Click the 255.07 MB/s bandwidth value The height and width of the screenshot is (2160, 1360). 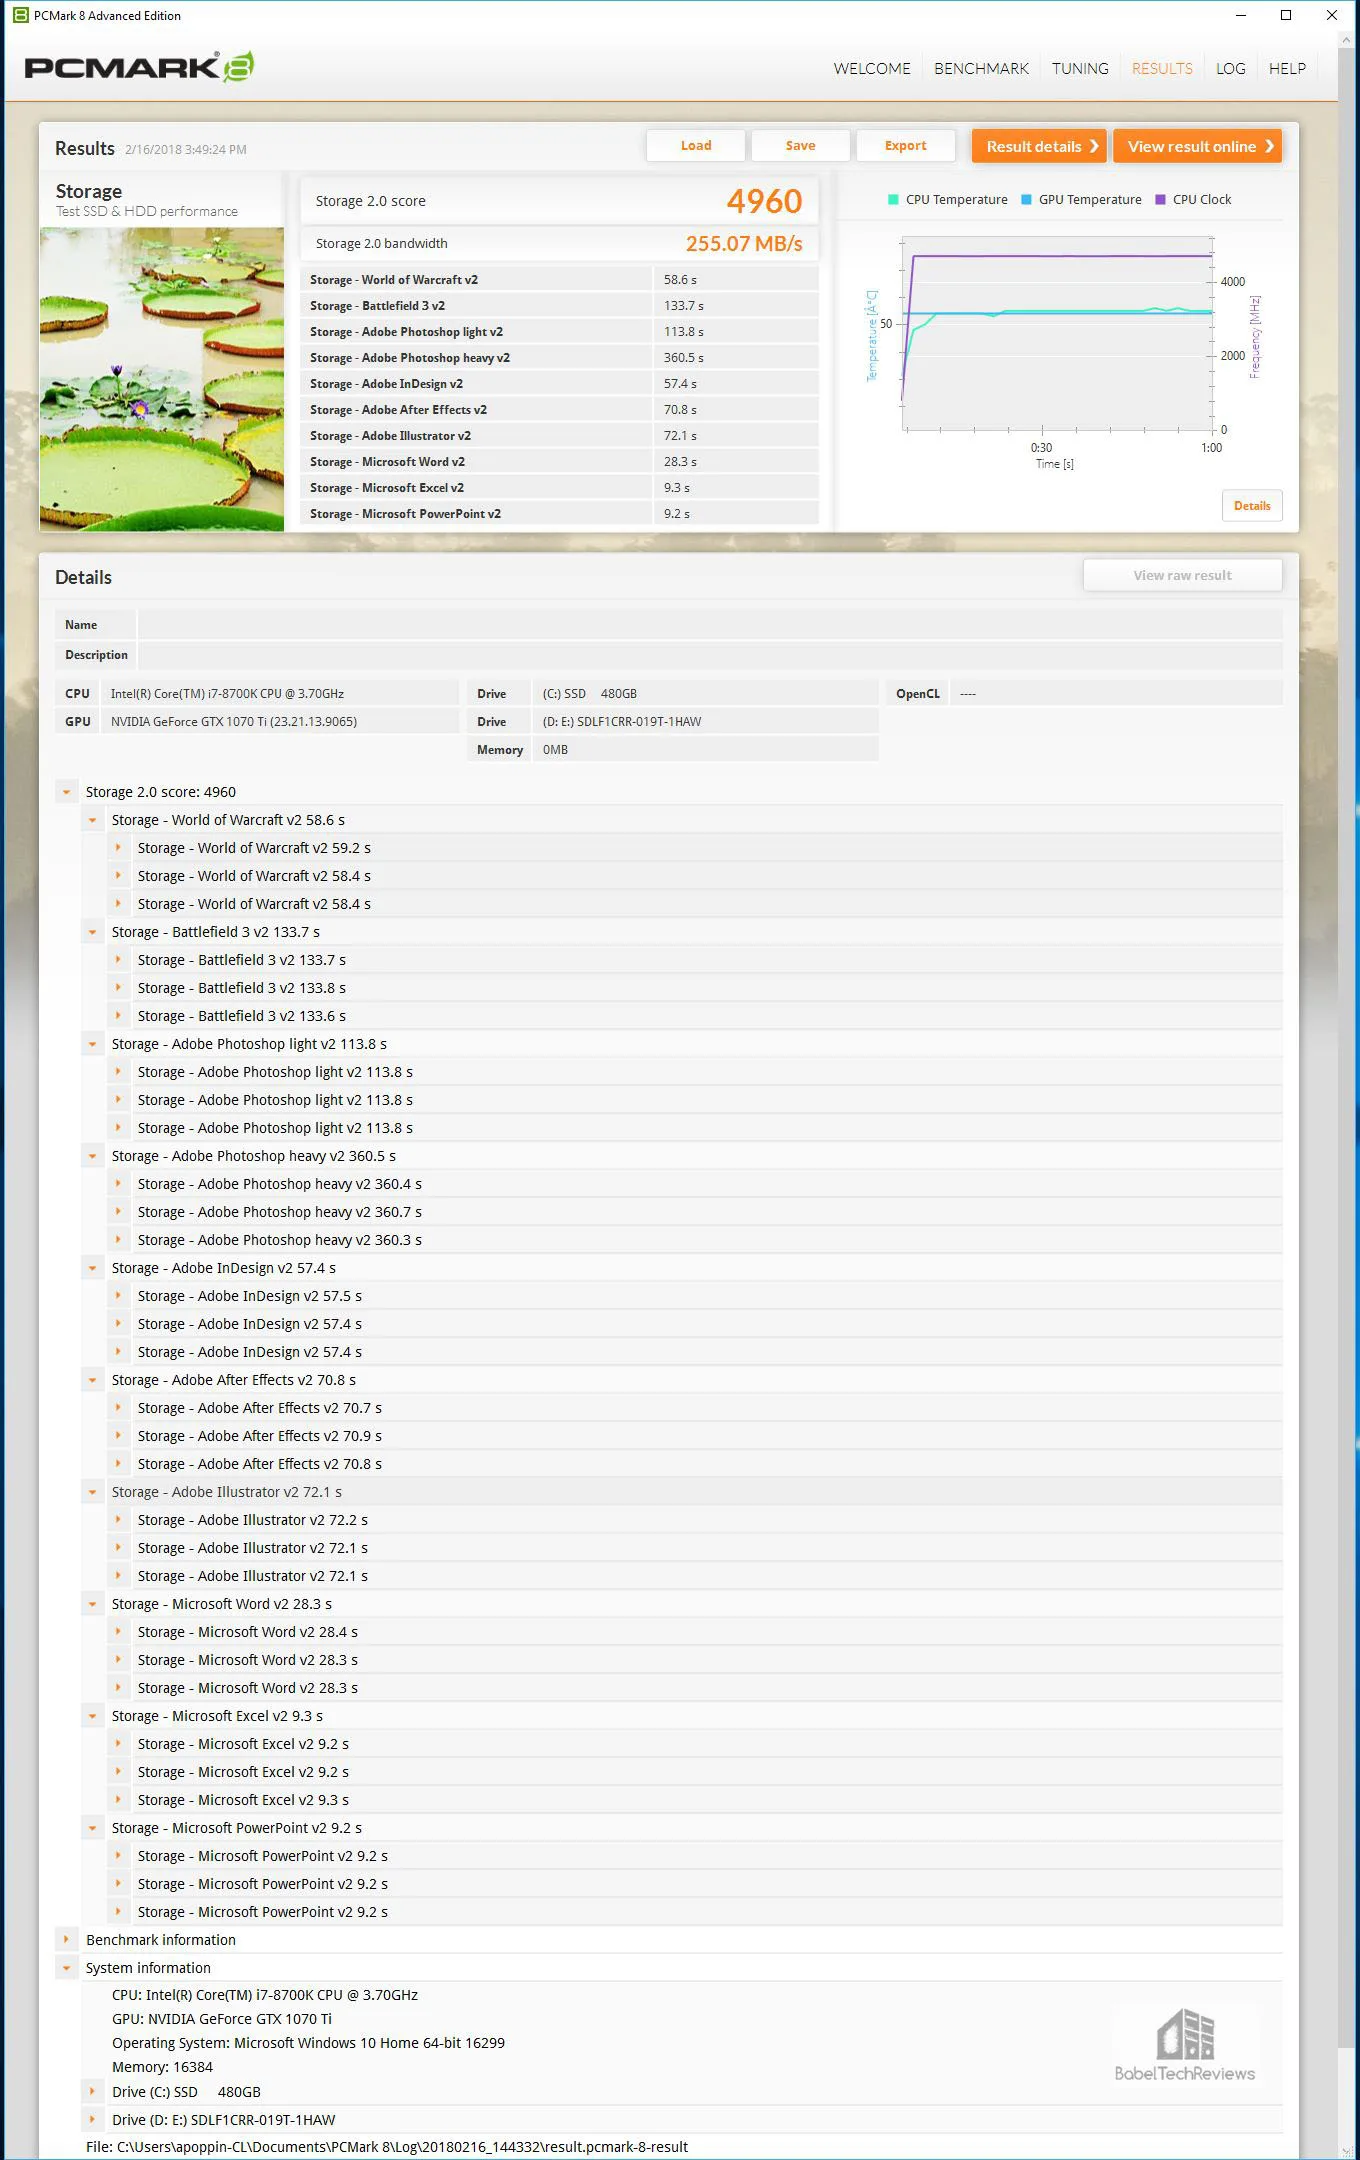click(744, 243)
